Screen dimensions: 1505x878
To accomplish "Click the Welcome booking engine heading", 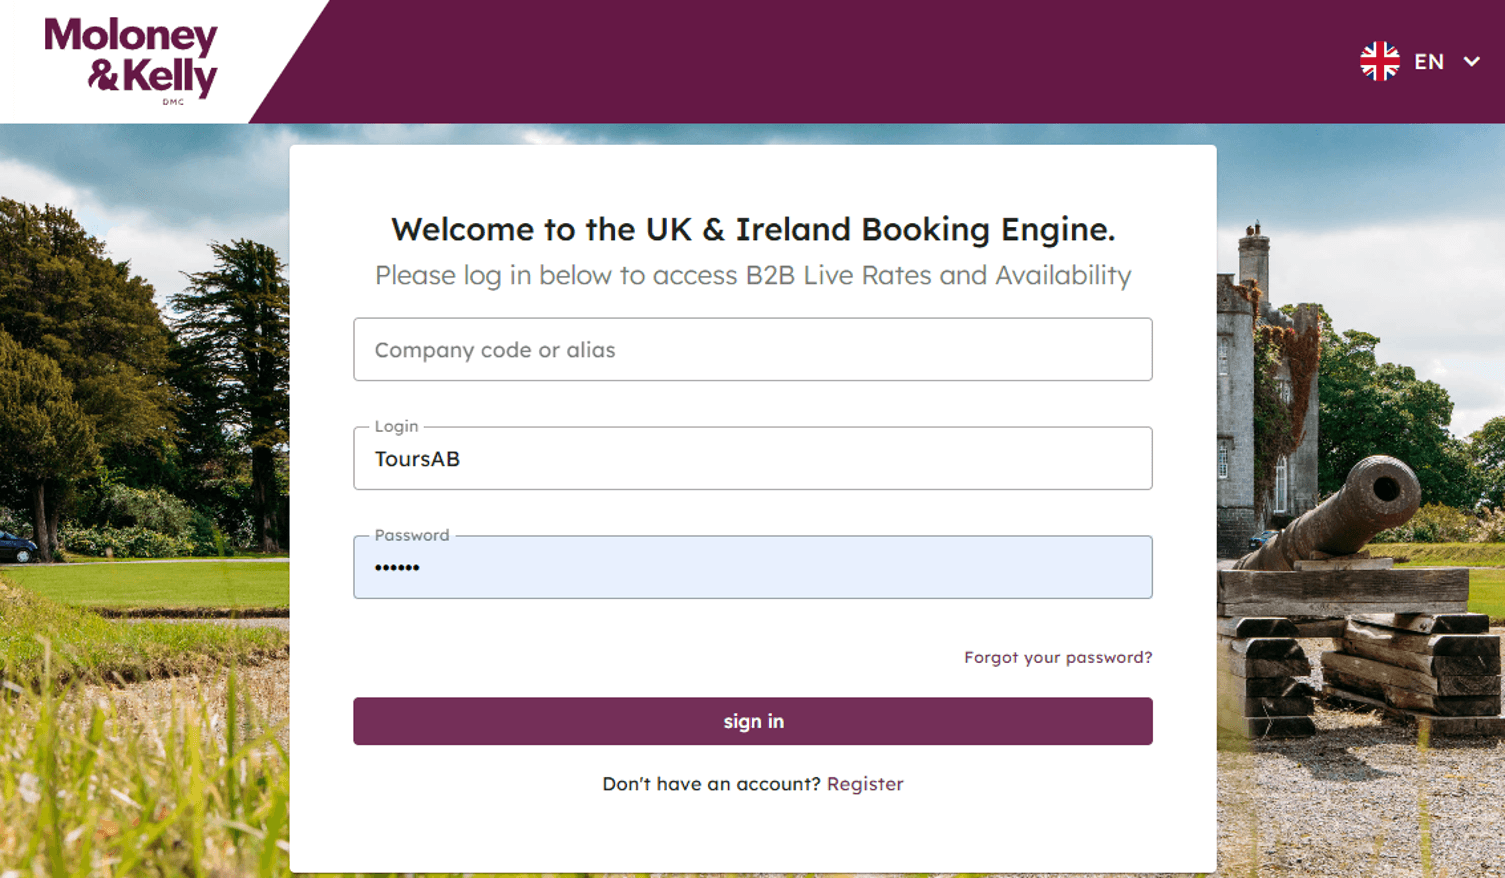I will coord(752,229).
